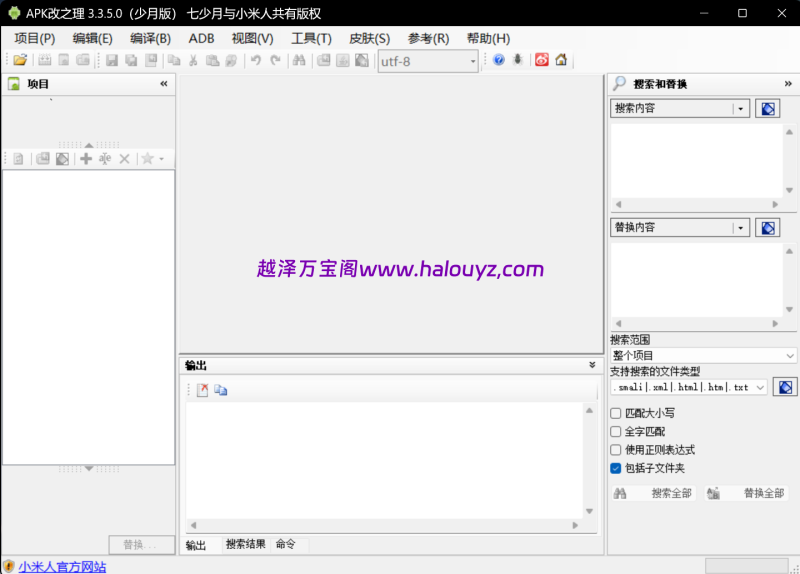Open the 编译(B) menu
800x574 pixels.
pyautogui.click(x=150, y=39)
